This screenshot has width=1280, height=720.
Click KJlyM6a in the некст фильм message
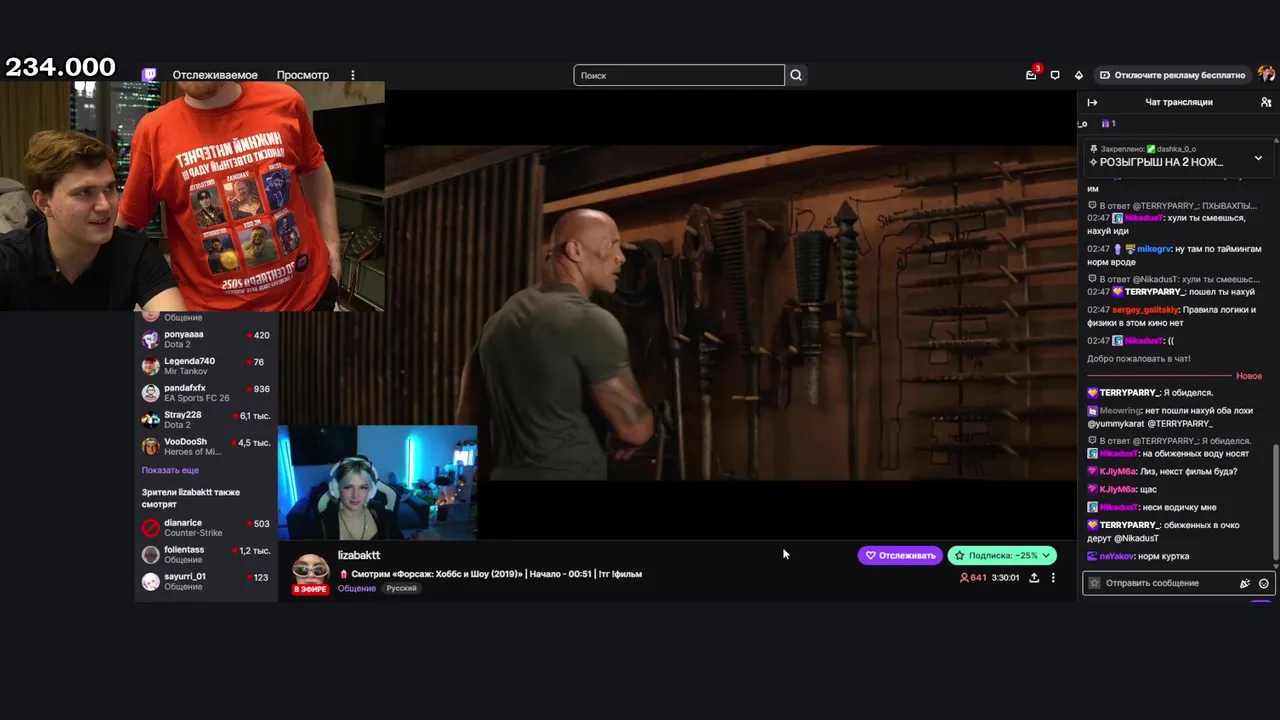point(1117,471)
